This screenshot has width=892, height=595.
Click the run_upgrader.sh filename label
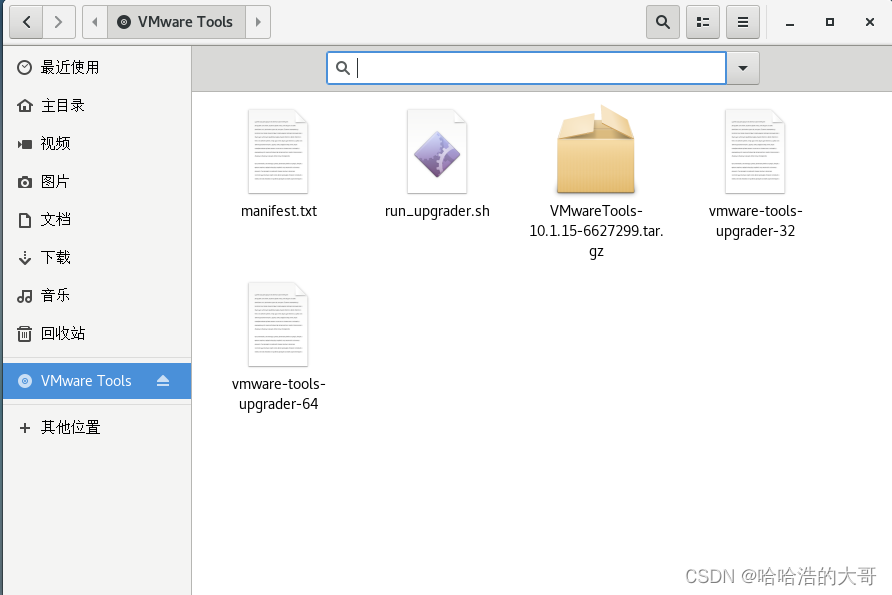(437, 211)
